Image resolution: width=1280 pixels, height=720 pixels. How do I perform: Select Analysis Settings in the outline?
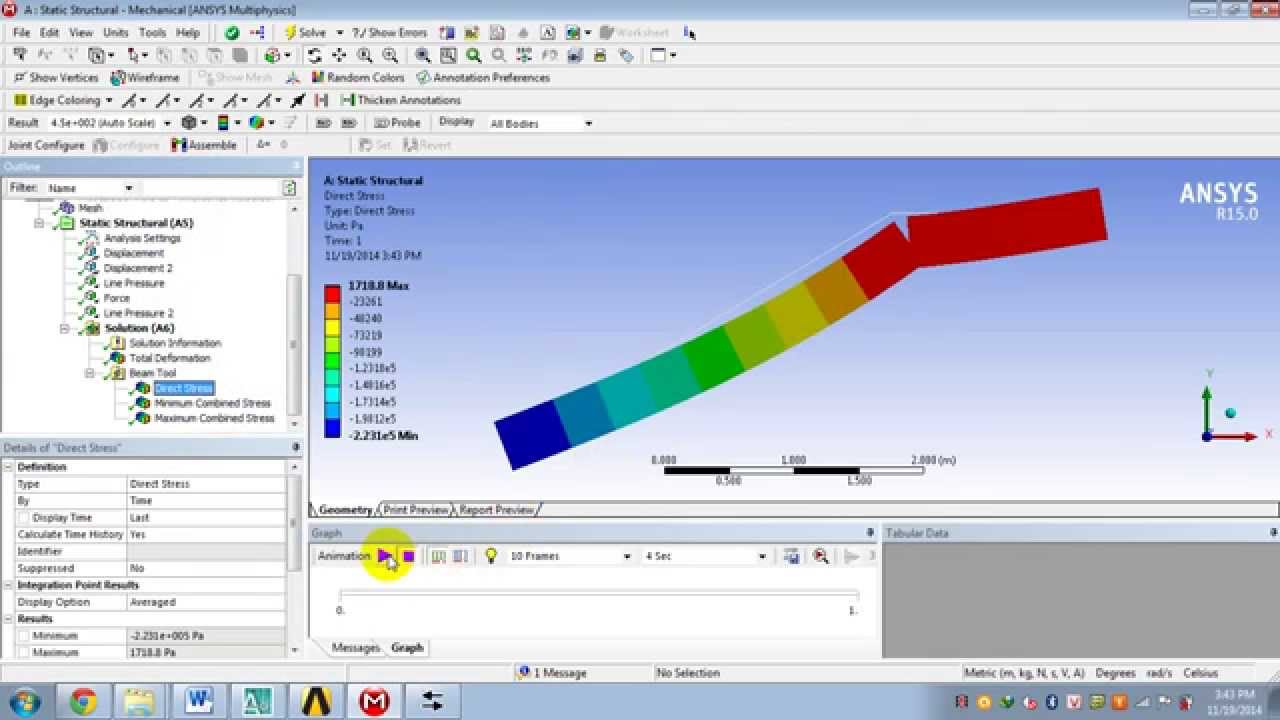coord(142,238)
